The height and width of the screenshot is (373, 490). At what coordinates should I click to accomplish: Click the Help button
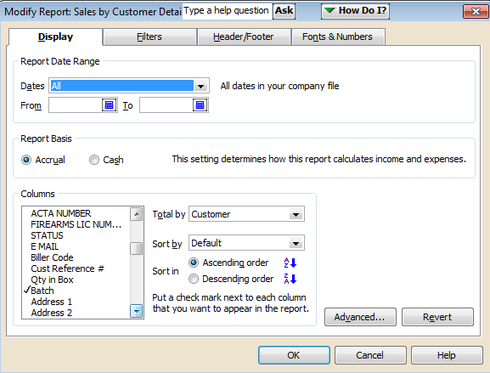[x=447, y=355]
